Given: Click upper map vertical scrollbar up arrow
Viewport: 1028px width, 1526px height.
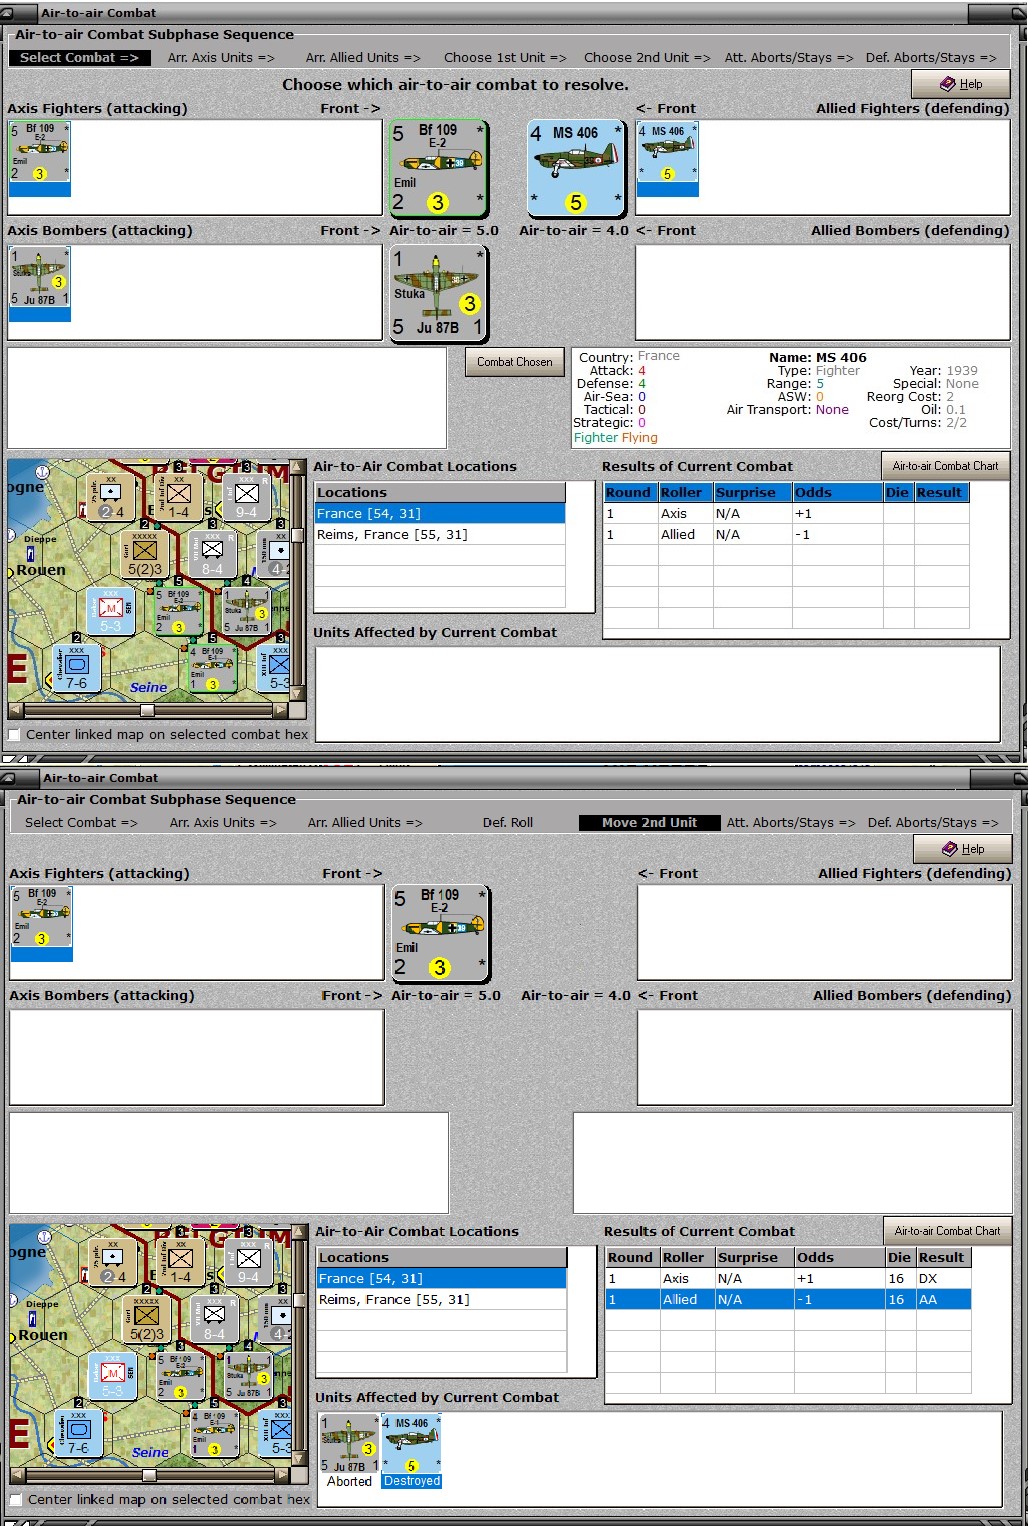Looking at the screenshot, I should 297,468.
